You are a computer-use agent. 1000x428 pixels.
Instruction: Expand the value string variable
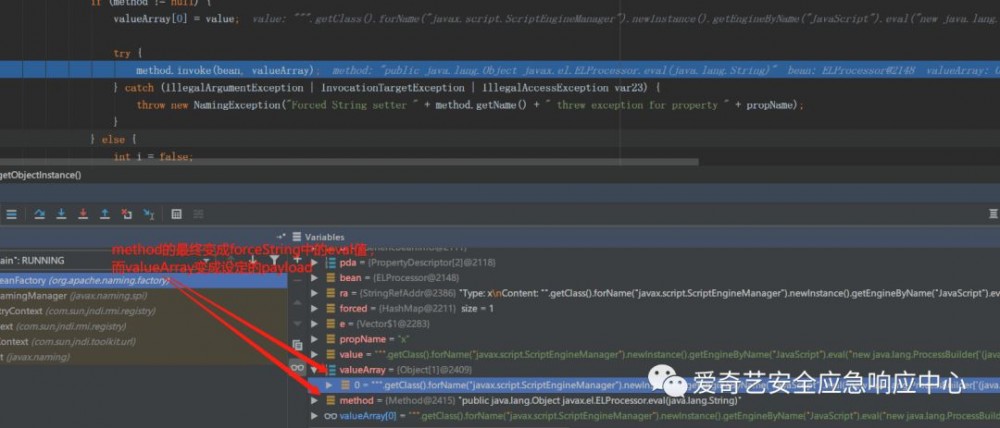[x=314, y=354]
